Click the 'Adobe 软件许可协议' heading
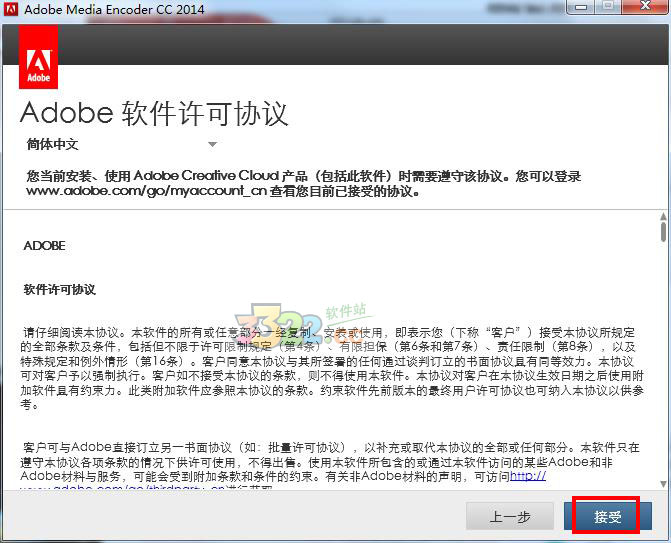Image resolution: width=671 pixels, height=543 pixels. click(x=154, y=114)
